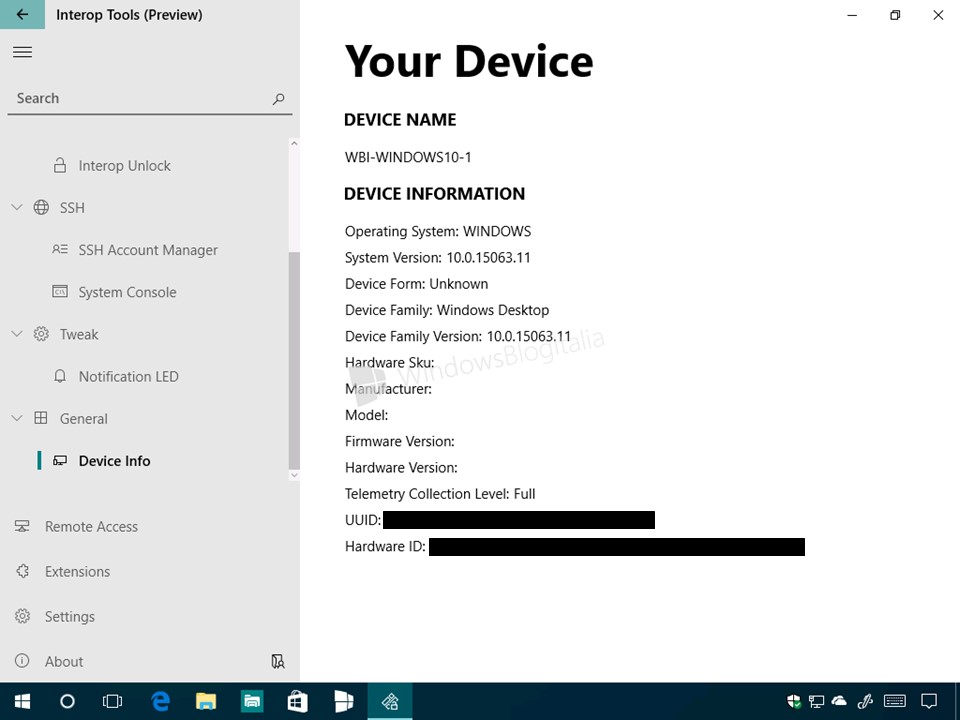Open the About page
The image size is (960, 720).
click(x=64, y=662)
